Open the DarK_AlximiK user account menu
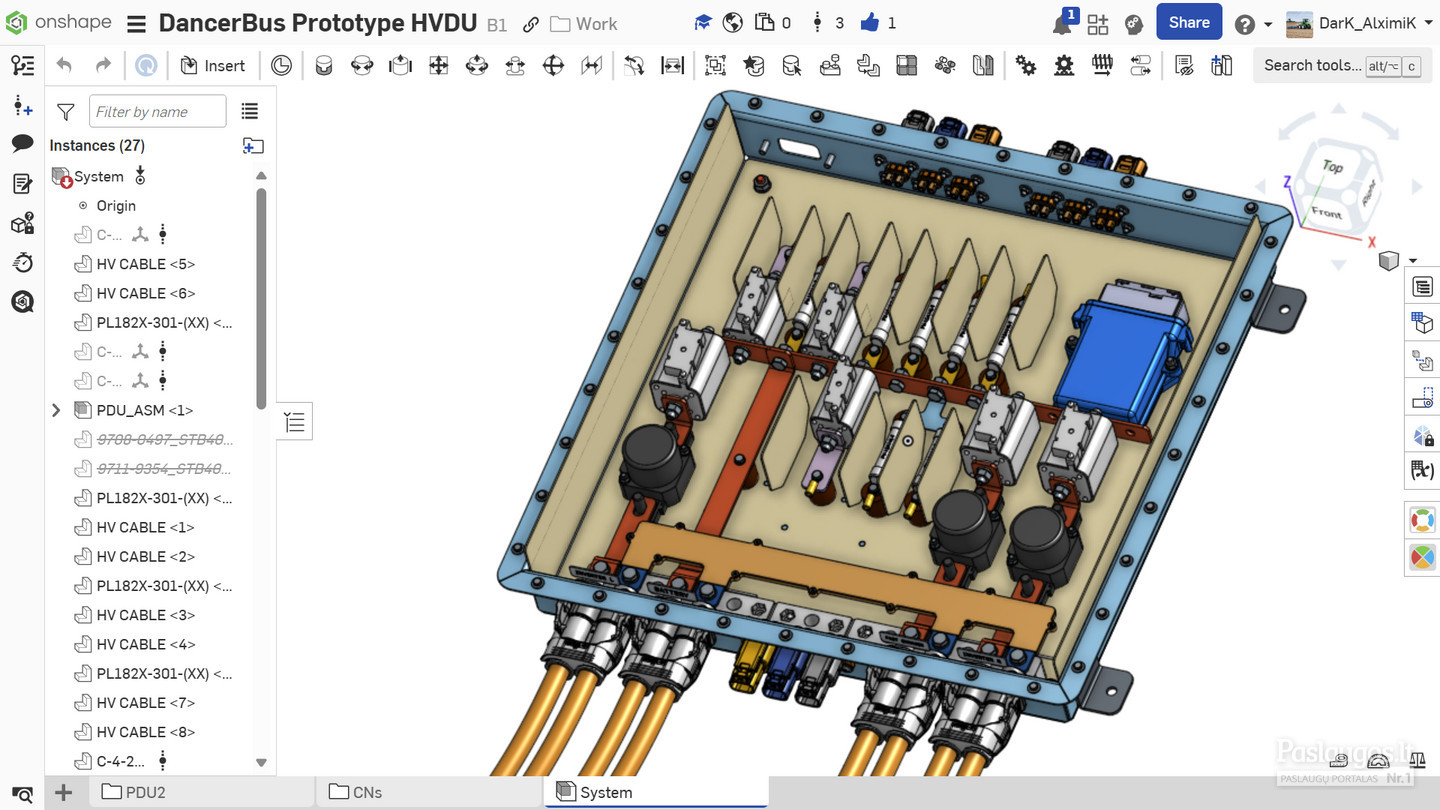1440x810 pixels. pos(1358,23)
